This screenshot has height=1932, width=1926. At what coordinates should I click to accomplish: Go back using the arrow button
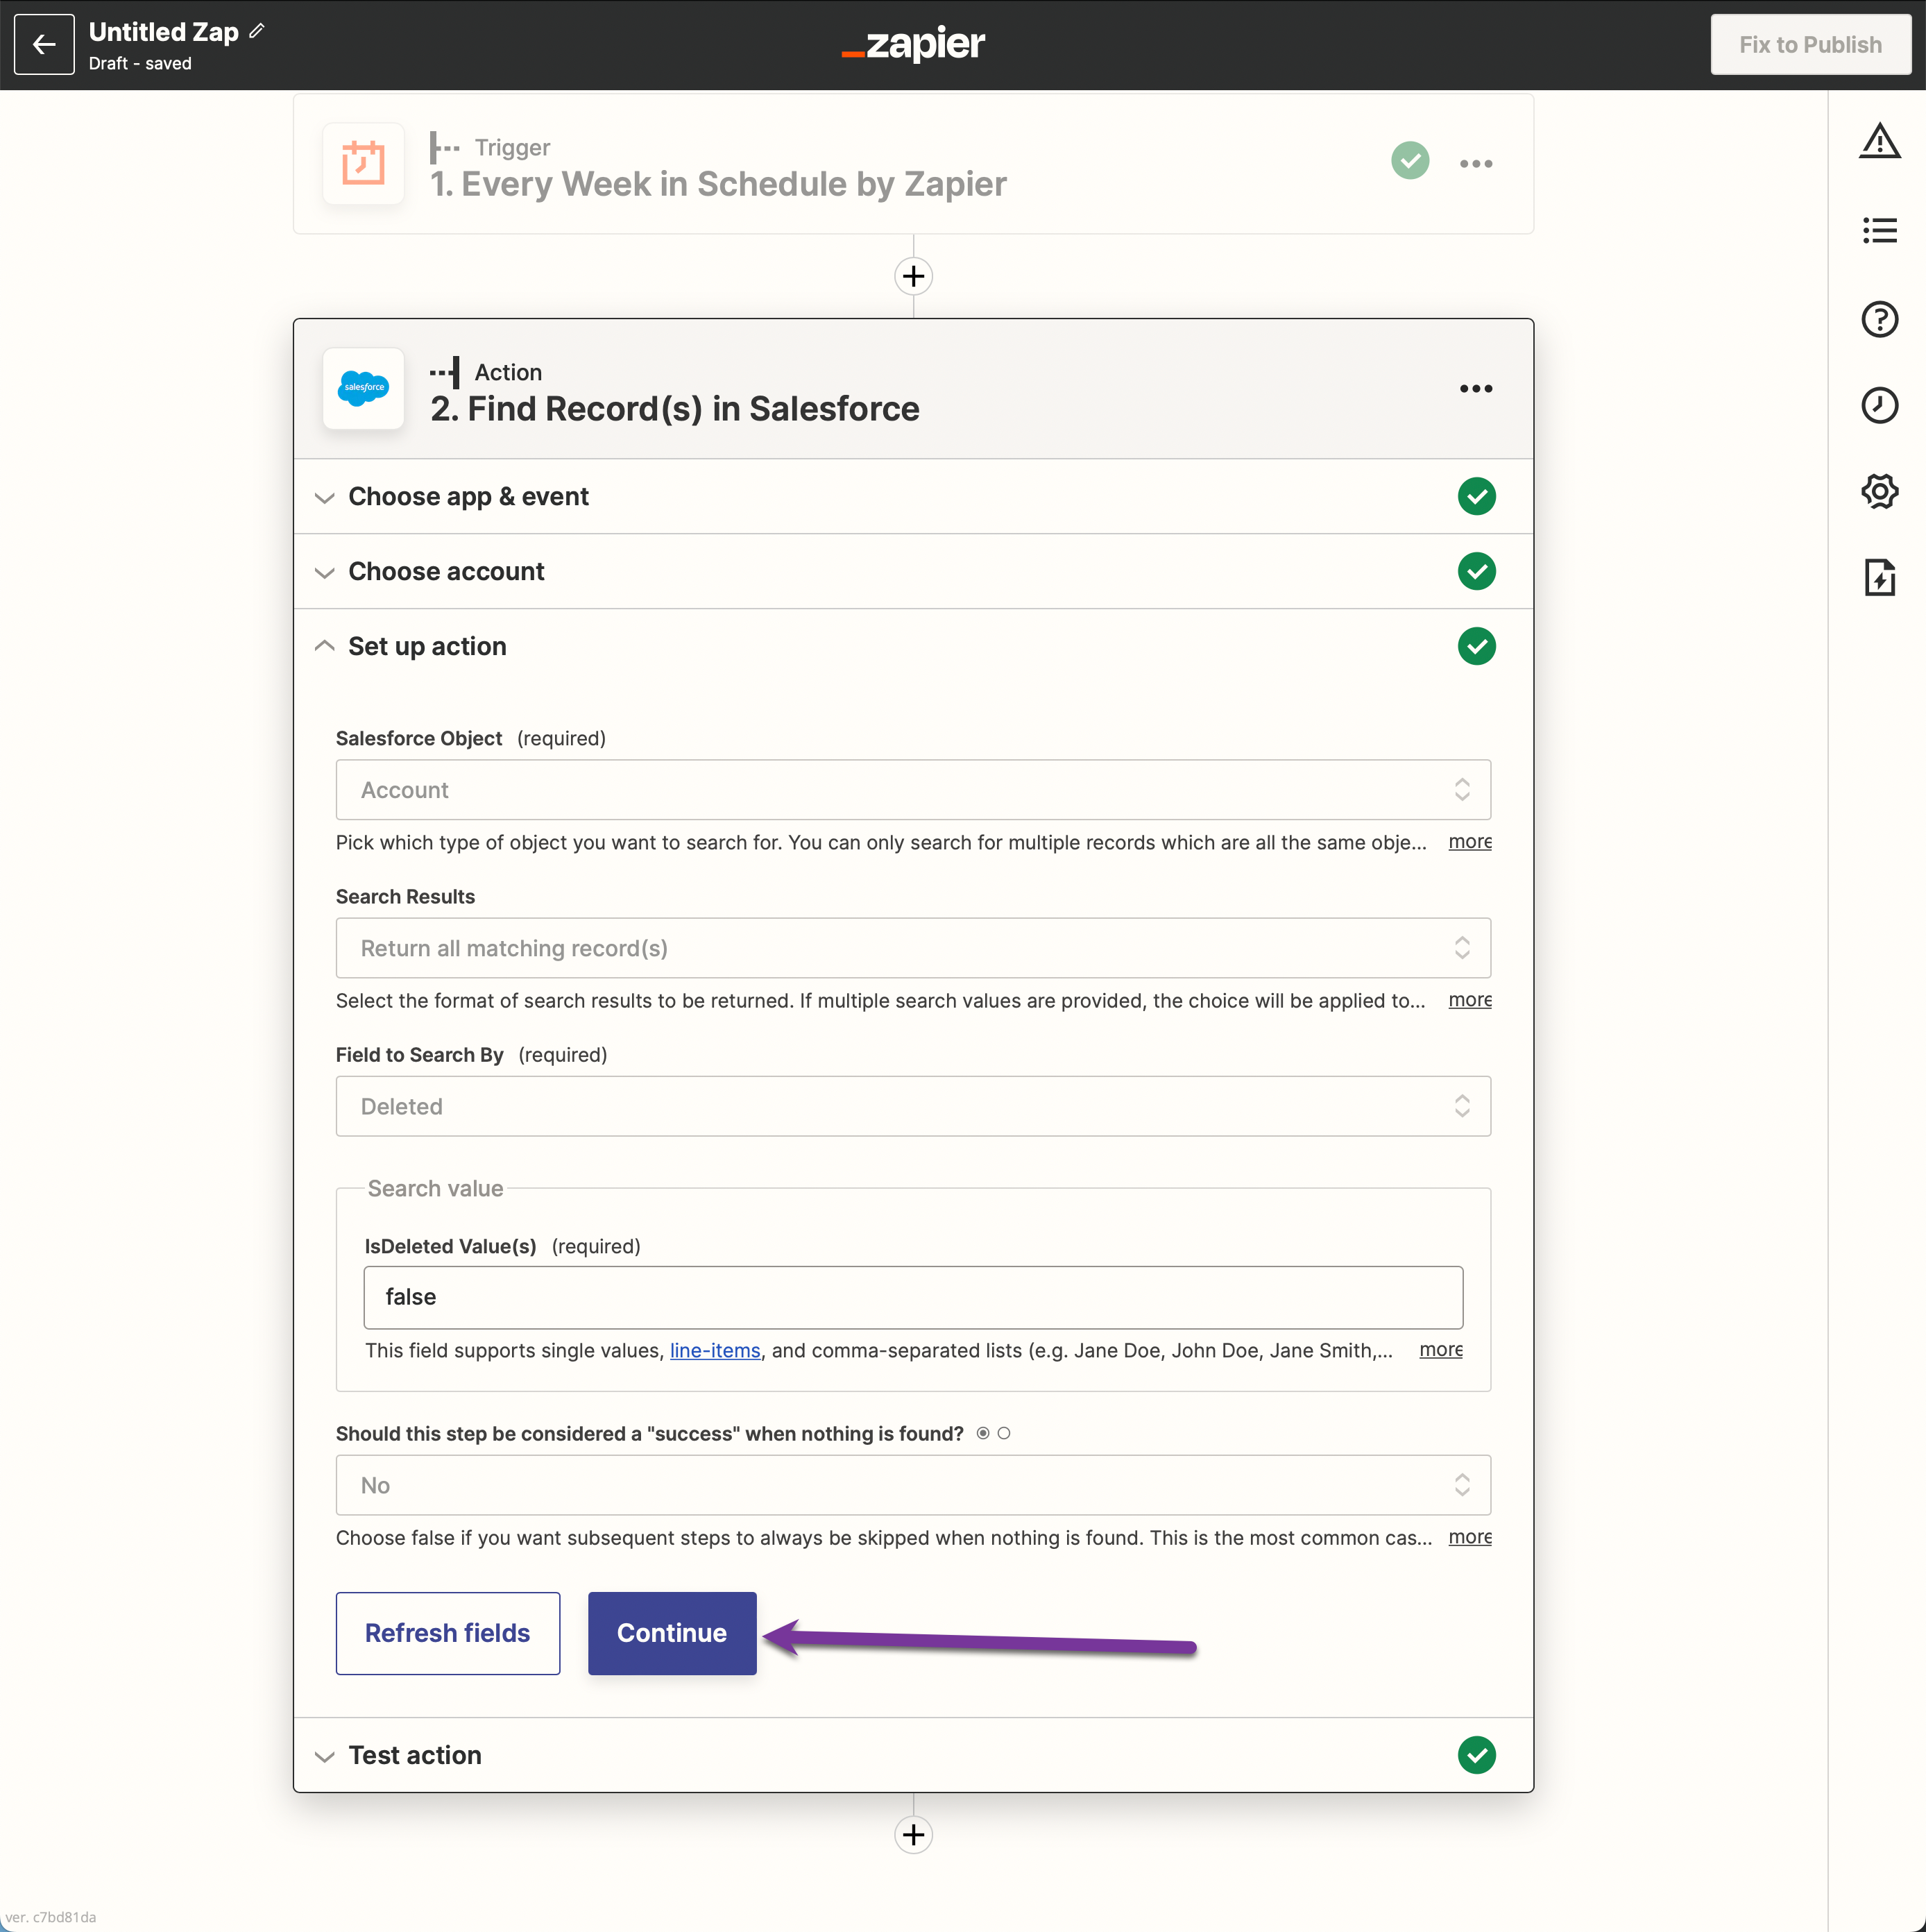[x=44, y=44]
